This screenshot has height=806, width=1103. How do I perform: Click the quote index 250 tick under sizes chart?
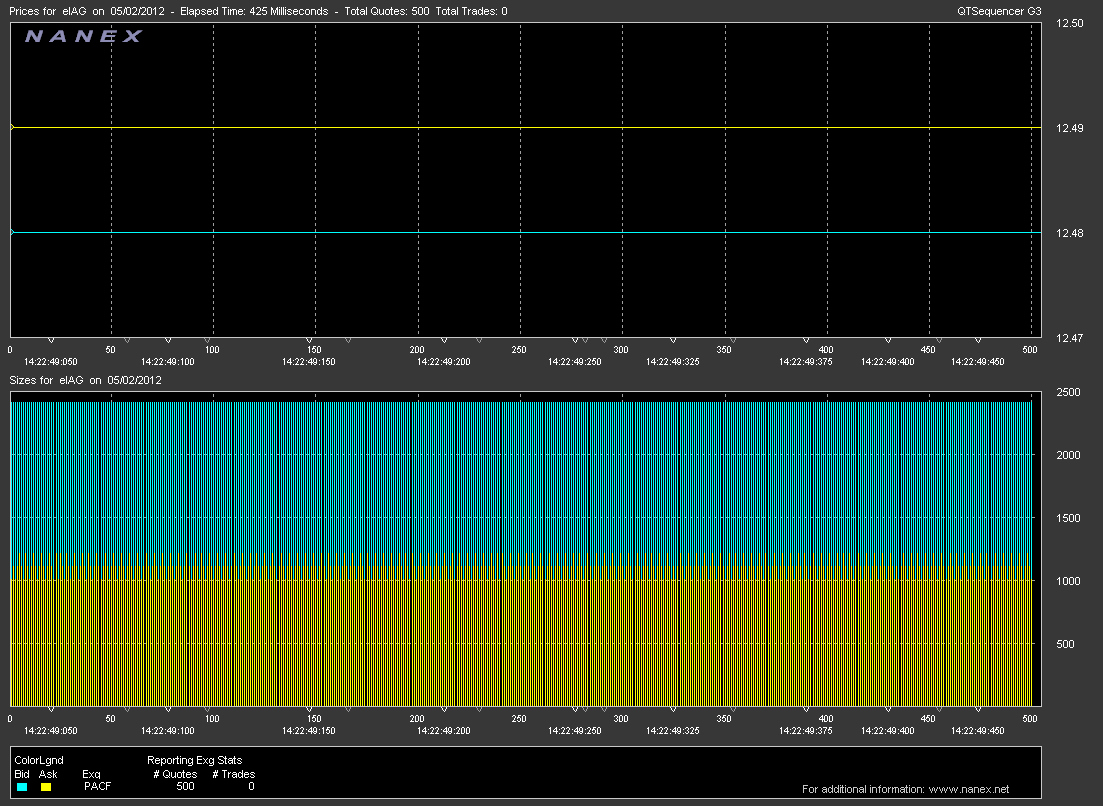519,718
